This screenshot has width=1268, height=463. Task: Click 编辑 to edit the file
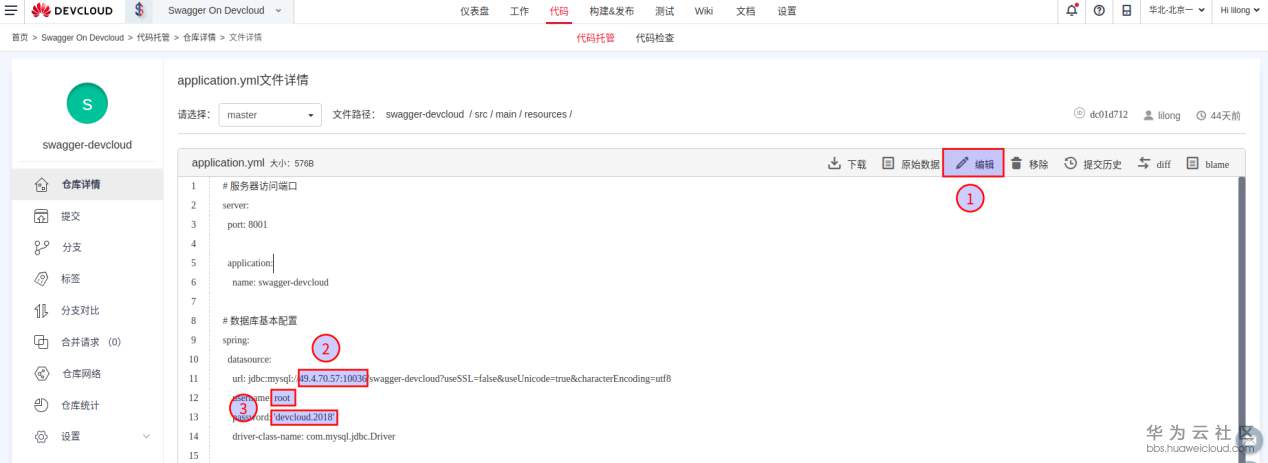pyautogui.click(x=973, y=163)
